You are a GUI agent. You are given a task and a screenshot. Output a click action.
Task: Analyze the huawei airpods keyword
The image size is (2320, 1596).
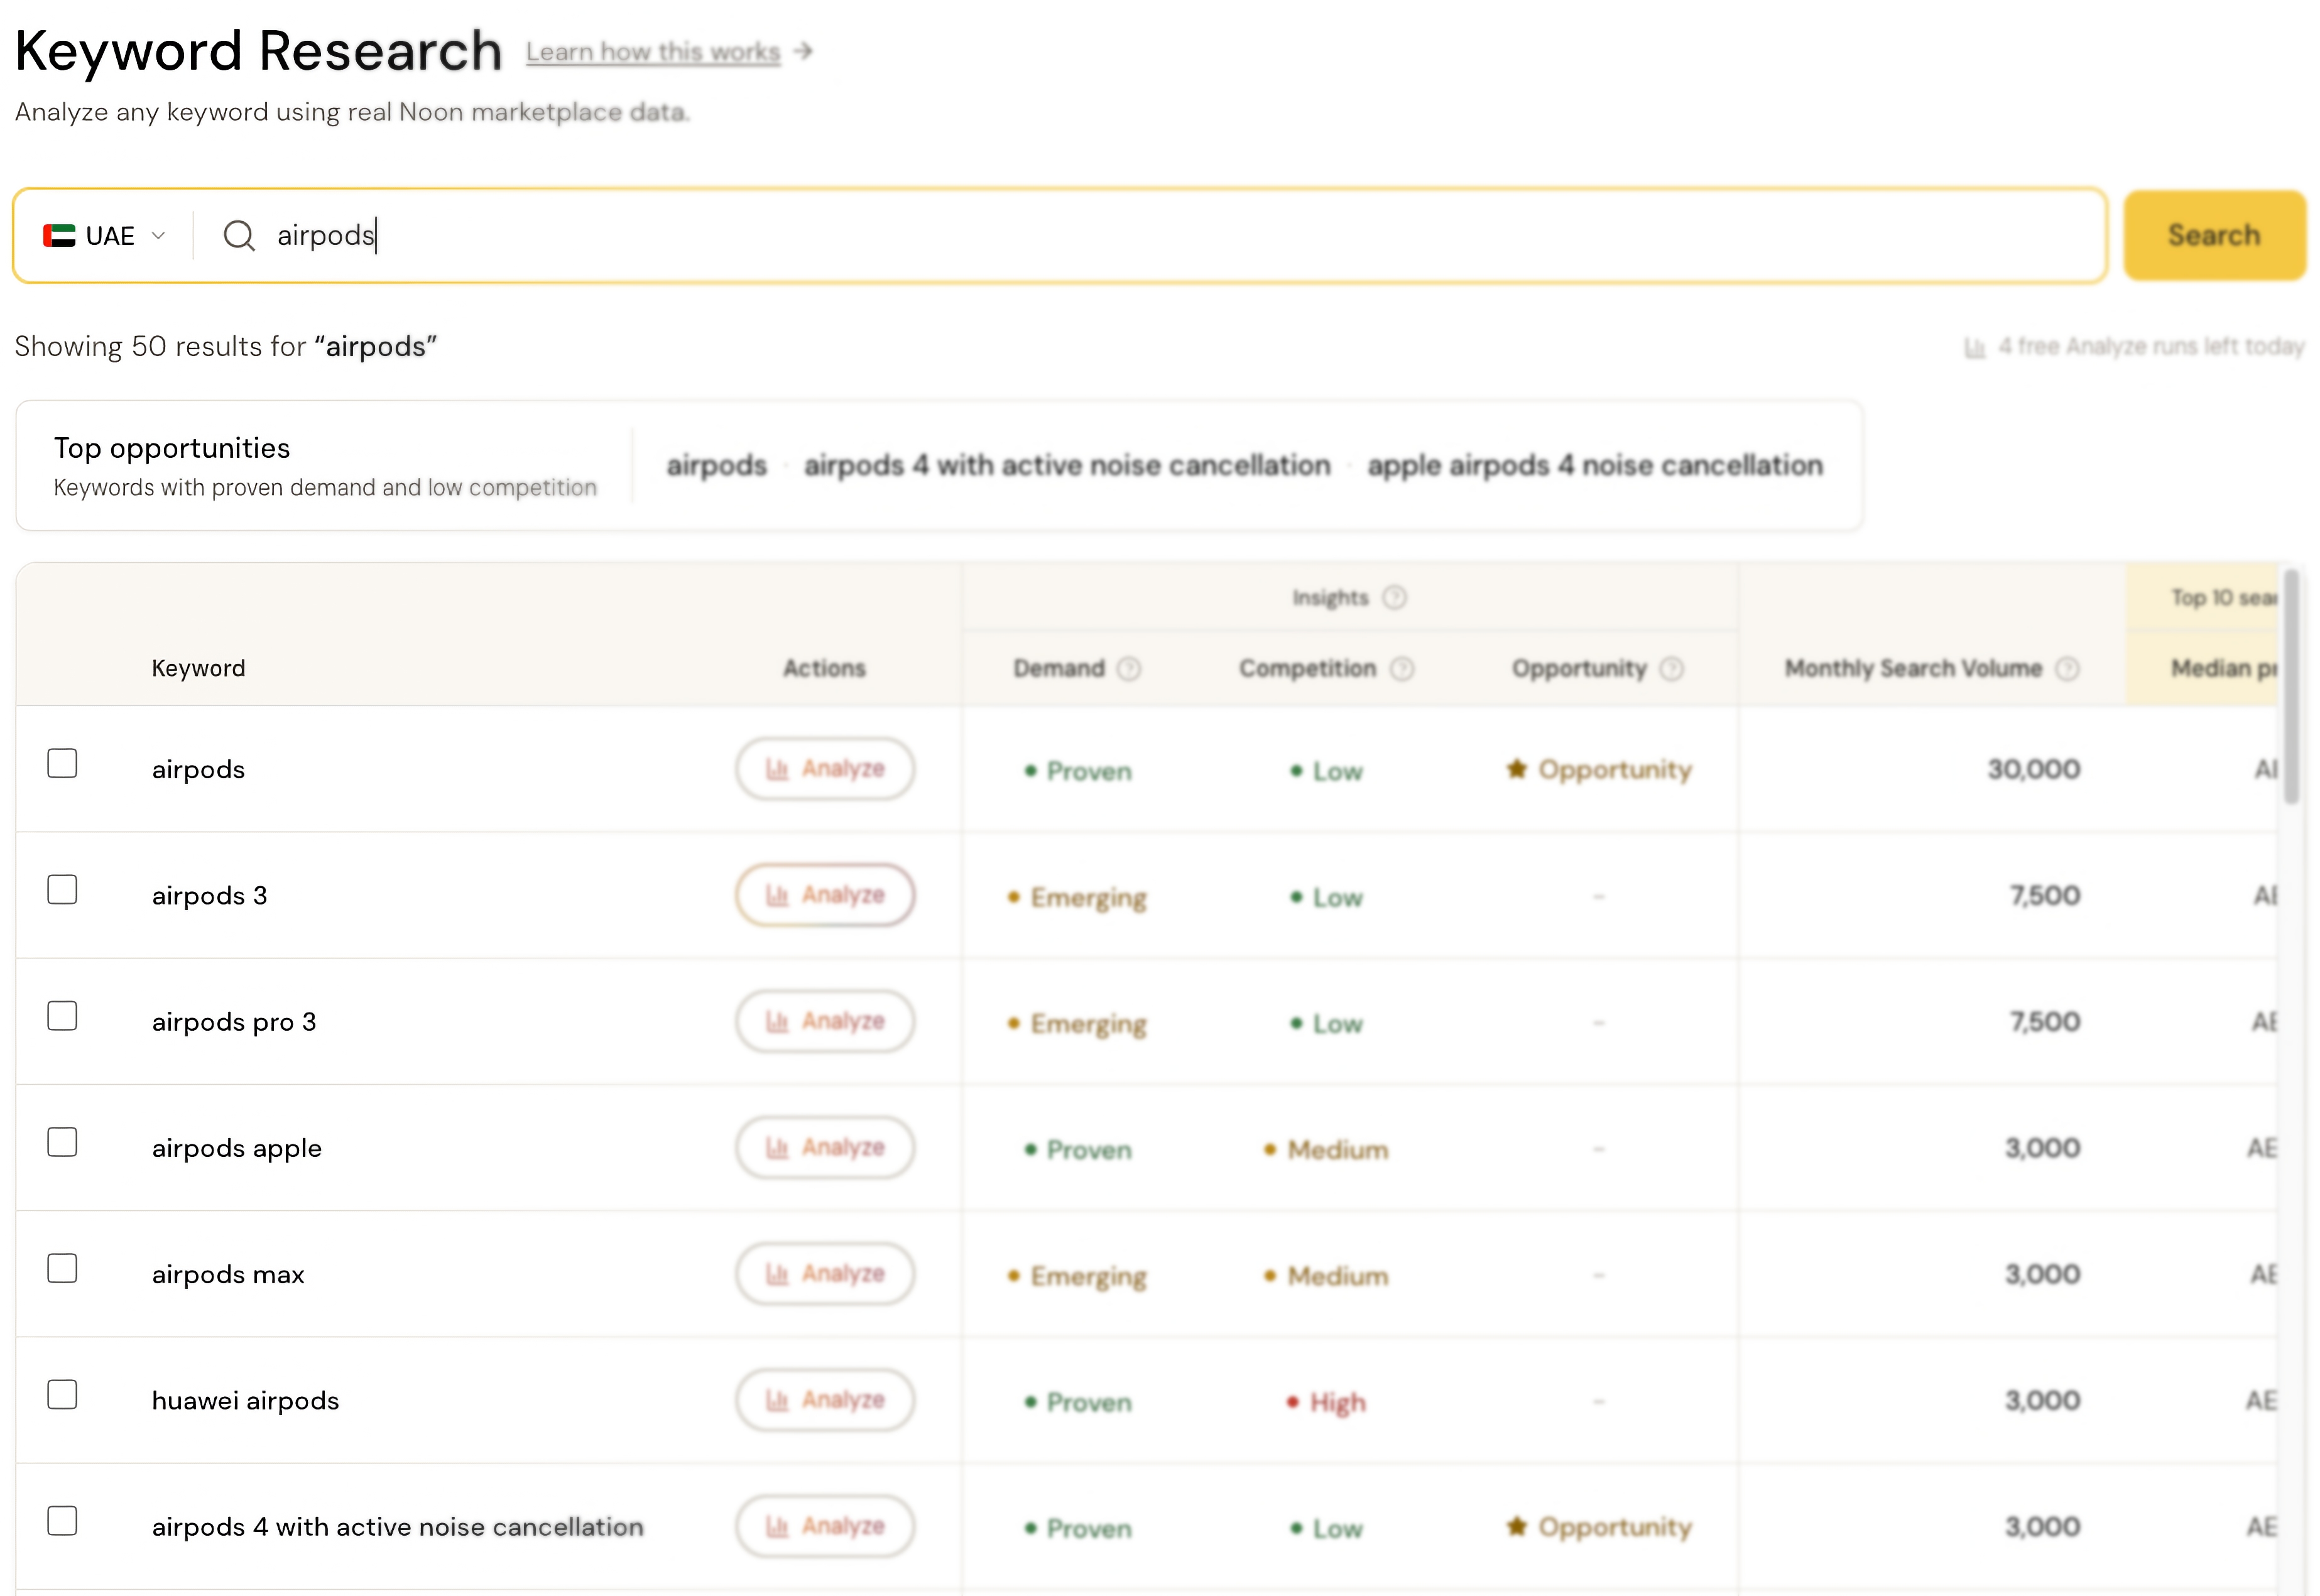(x=825, y=1400)
